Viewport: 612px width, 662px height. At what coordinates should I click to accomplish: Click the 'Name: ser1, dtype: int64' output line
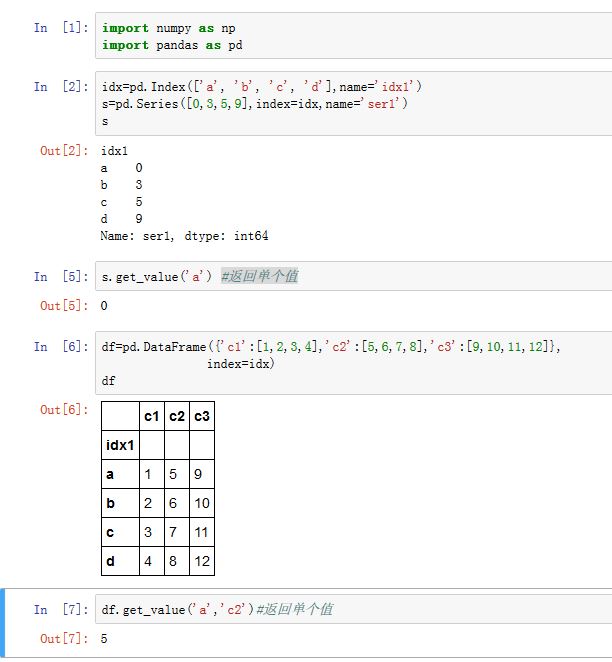[x=184, y=236]
